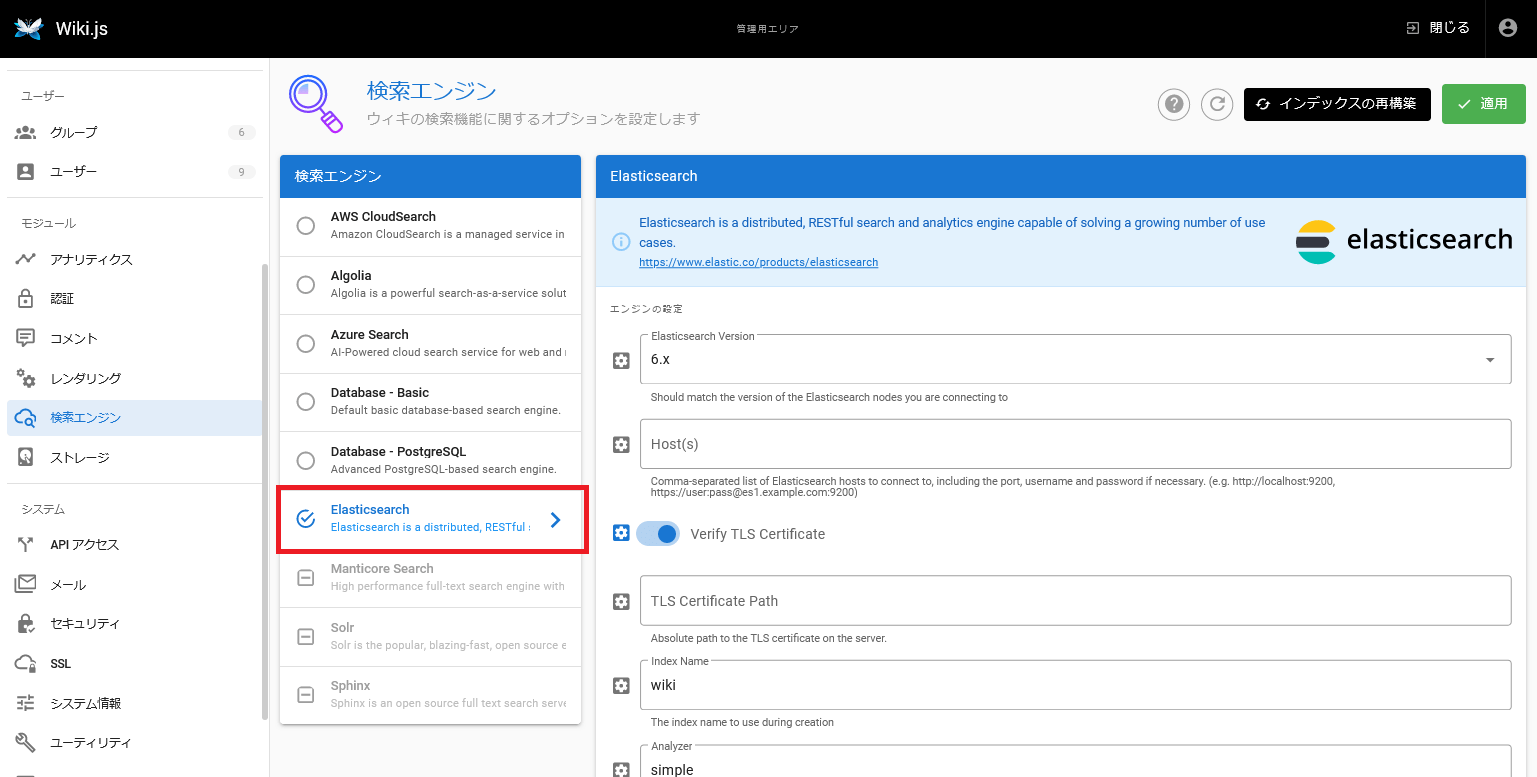1537x777 pixels.
Task: Open the 検索エンジン sidebar item
Action: pos(135,418)
